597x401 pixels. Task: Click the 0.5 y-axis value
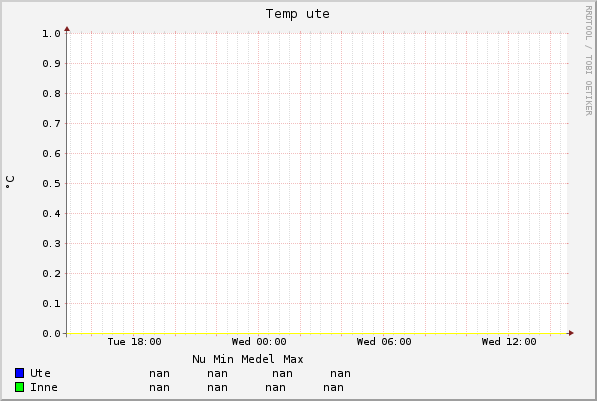51,184
